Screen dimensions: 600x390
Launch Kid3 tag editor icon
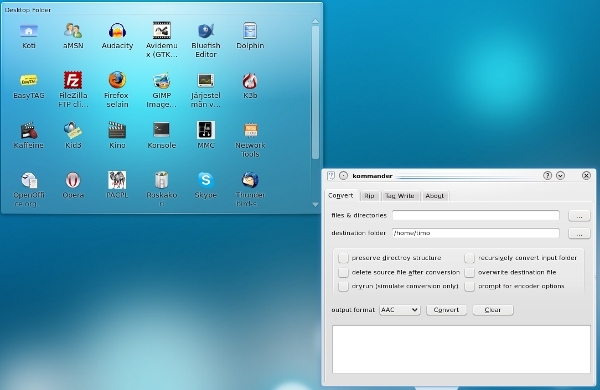tap(73, 131)
